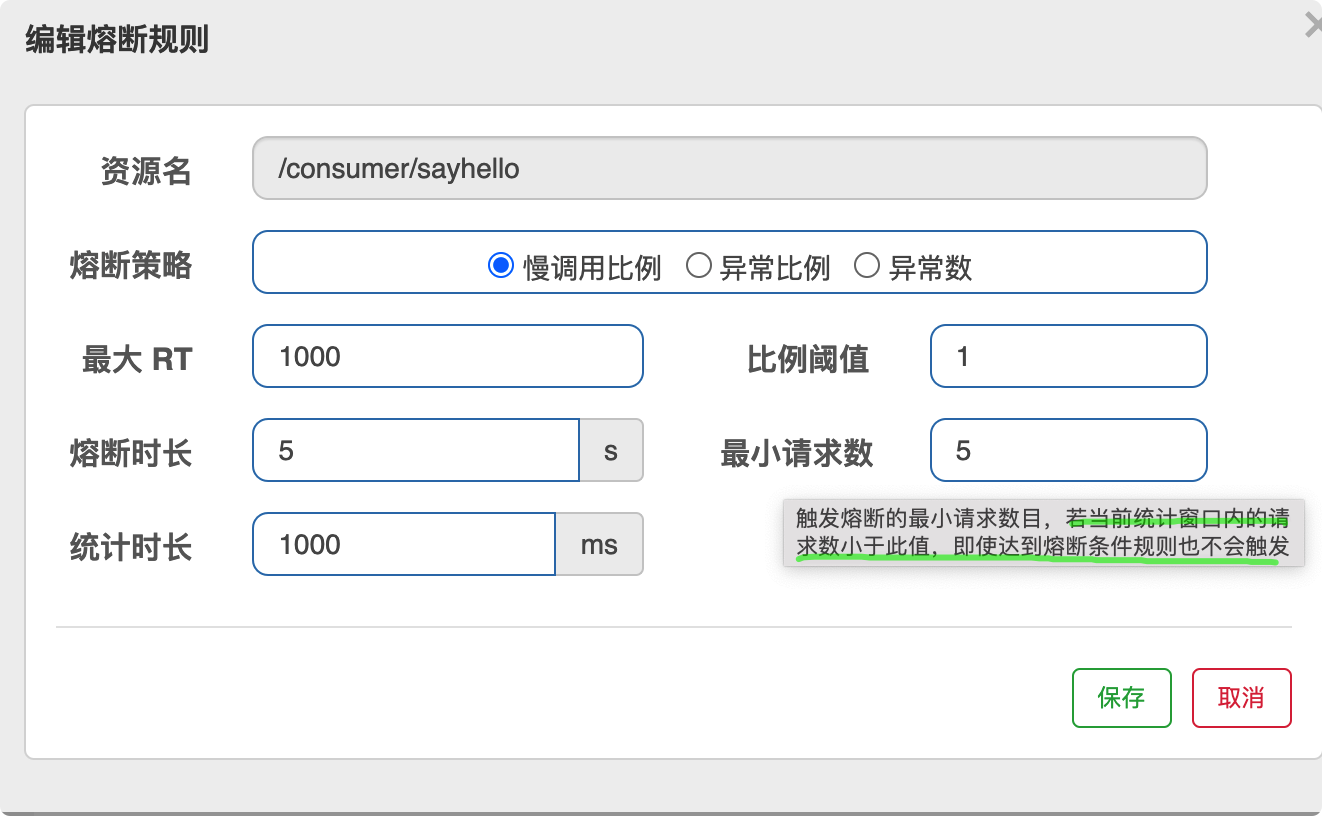The height and width of the screenshot is (816, 1322).
Task: Click the 熔断时长 label
Action: coord(131,454)
